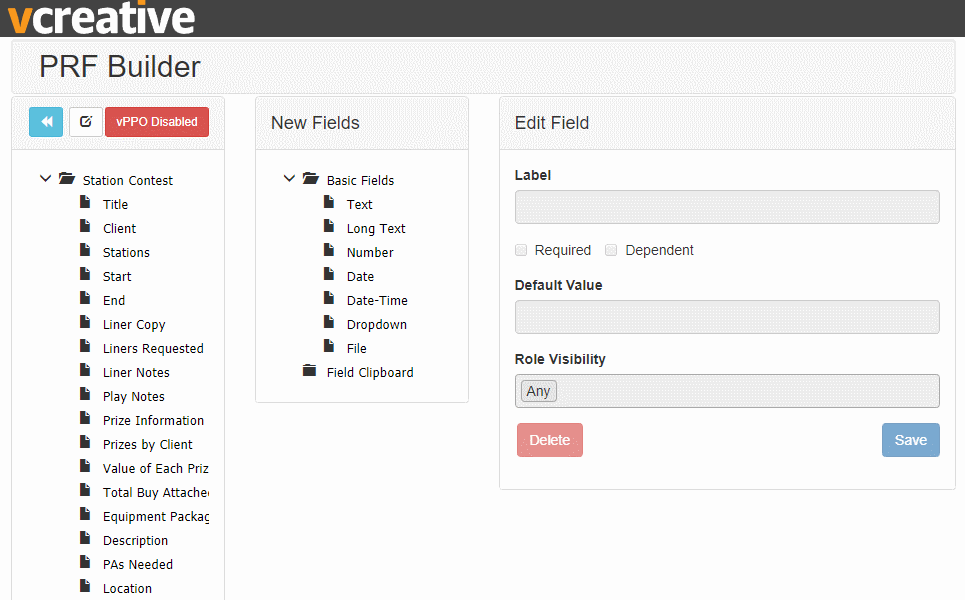The width and height of the screenshot is (965, 600).
Task: Click the file icon beside Stations
Action: 86,250
